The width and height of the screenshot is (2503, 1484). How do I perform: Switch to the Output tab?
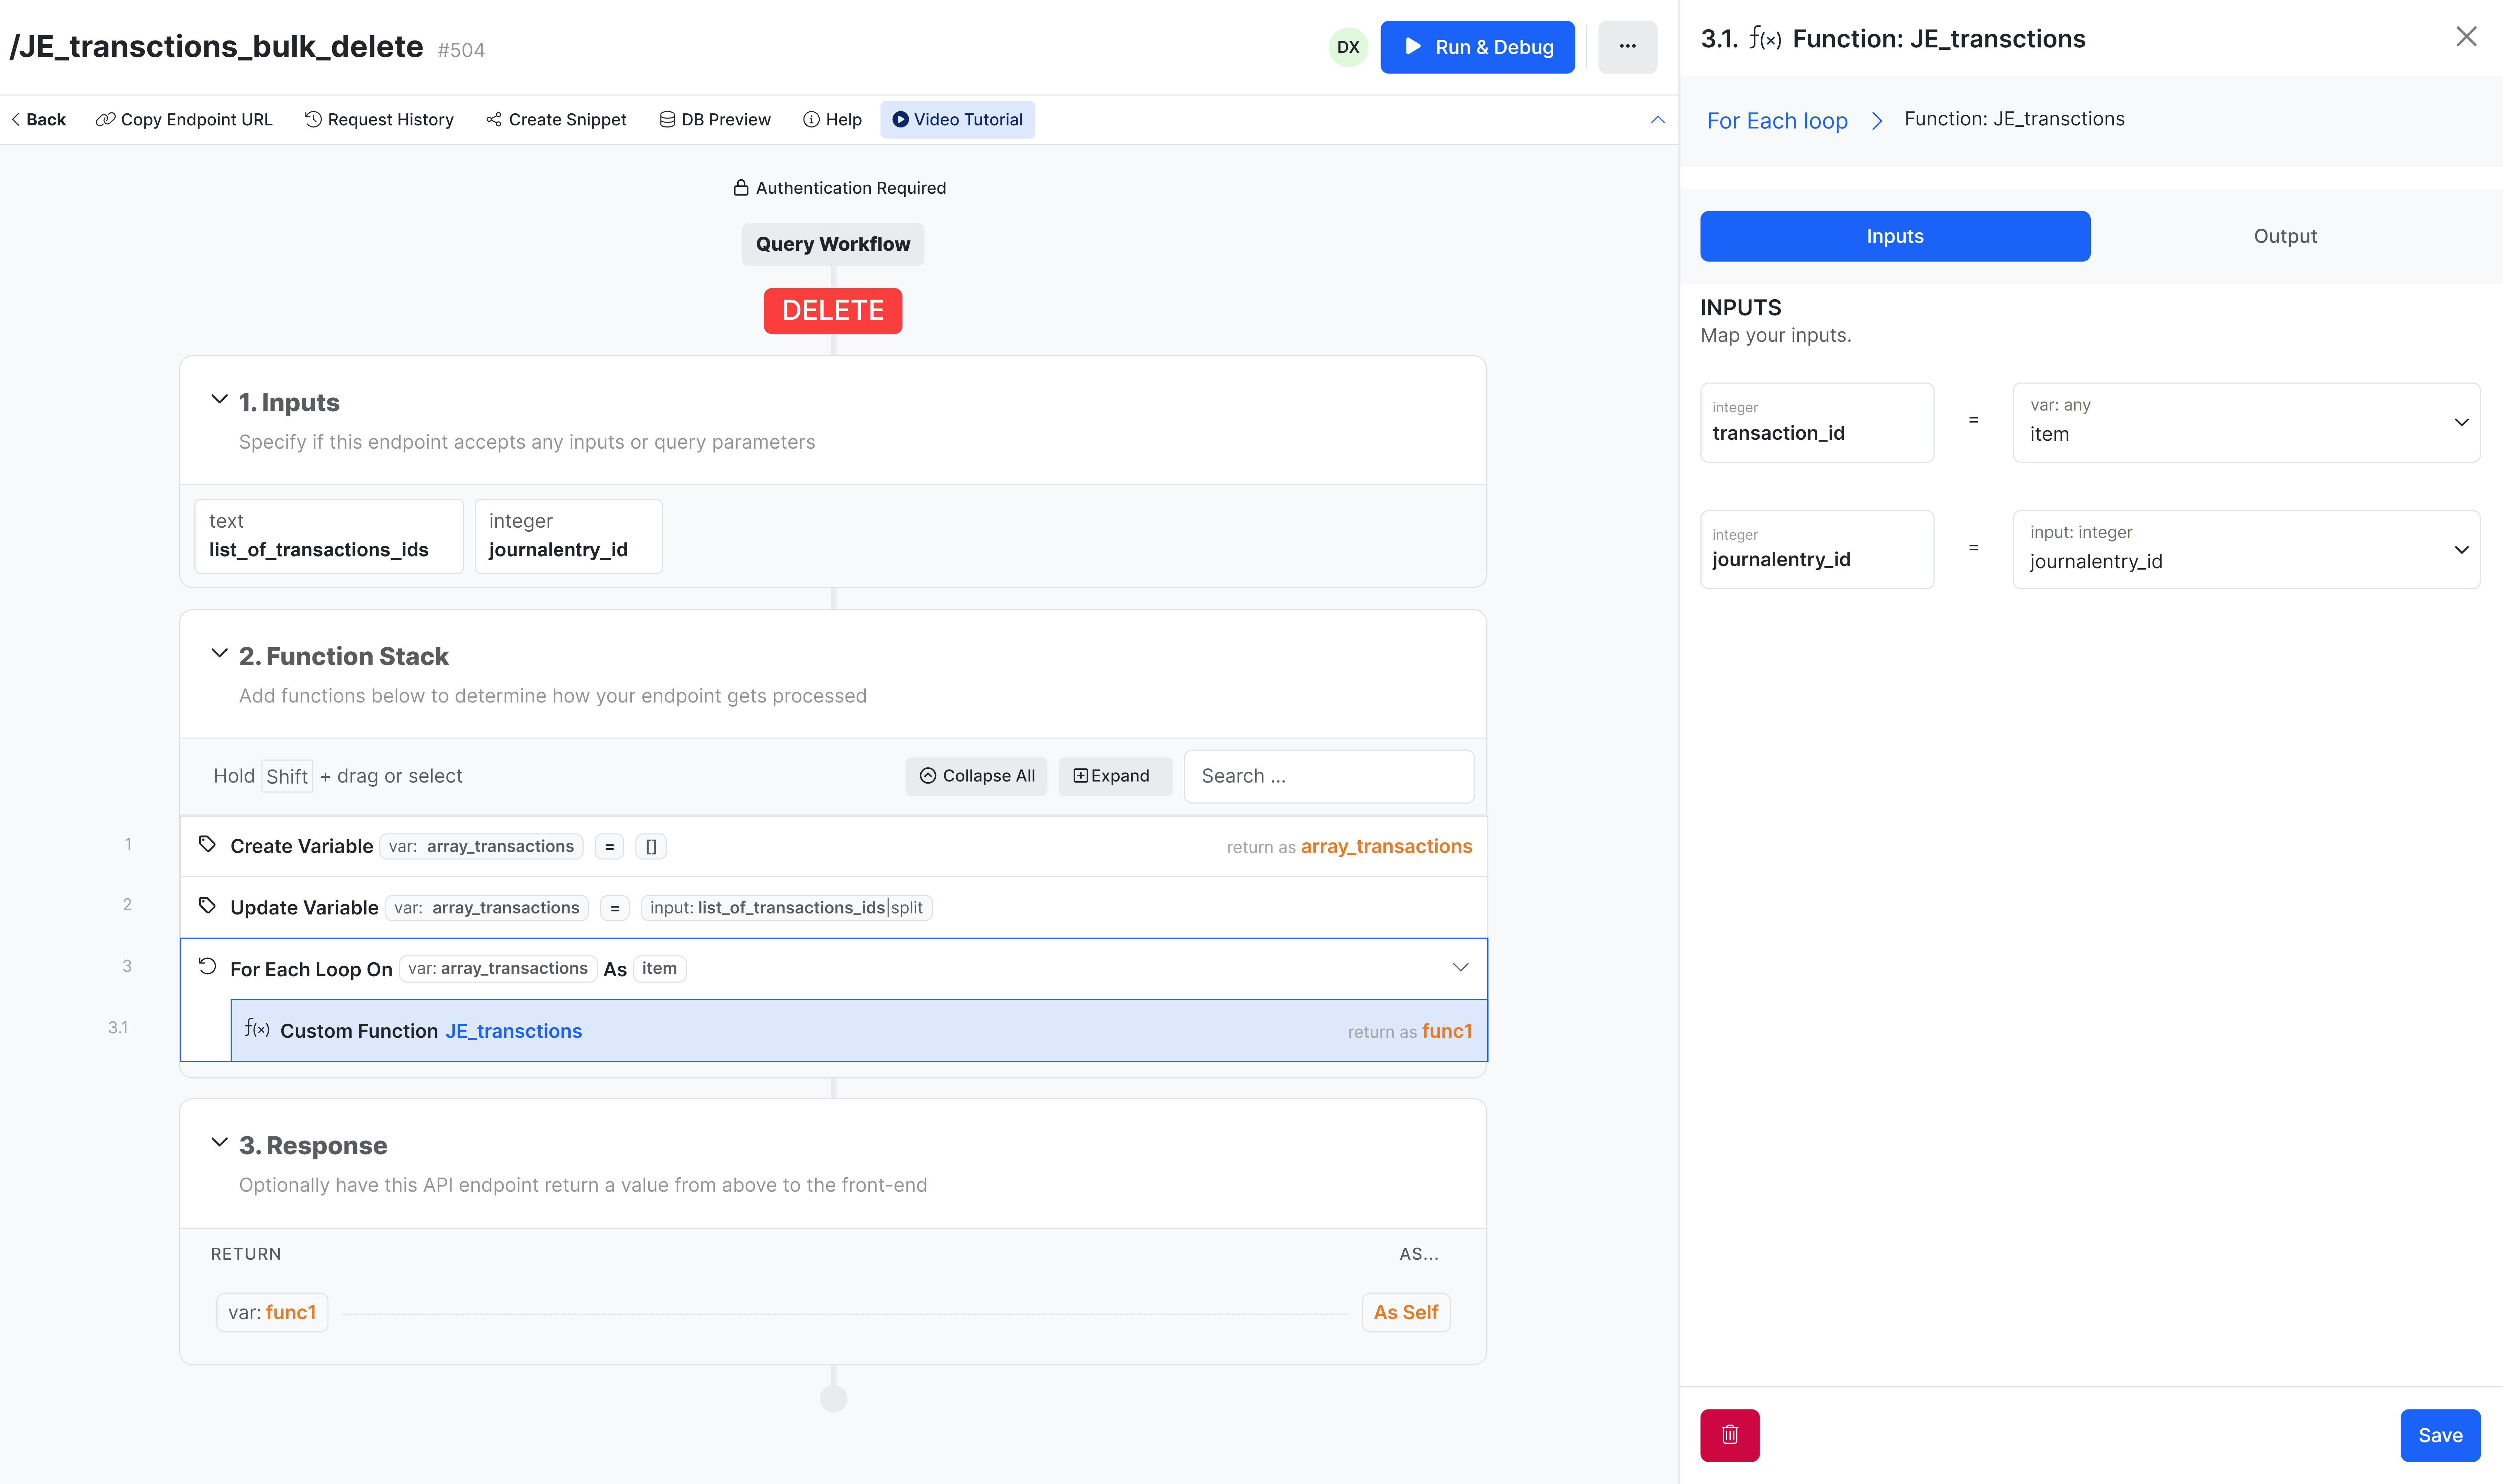pyautogui.click(x=2285, y=236)
